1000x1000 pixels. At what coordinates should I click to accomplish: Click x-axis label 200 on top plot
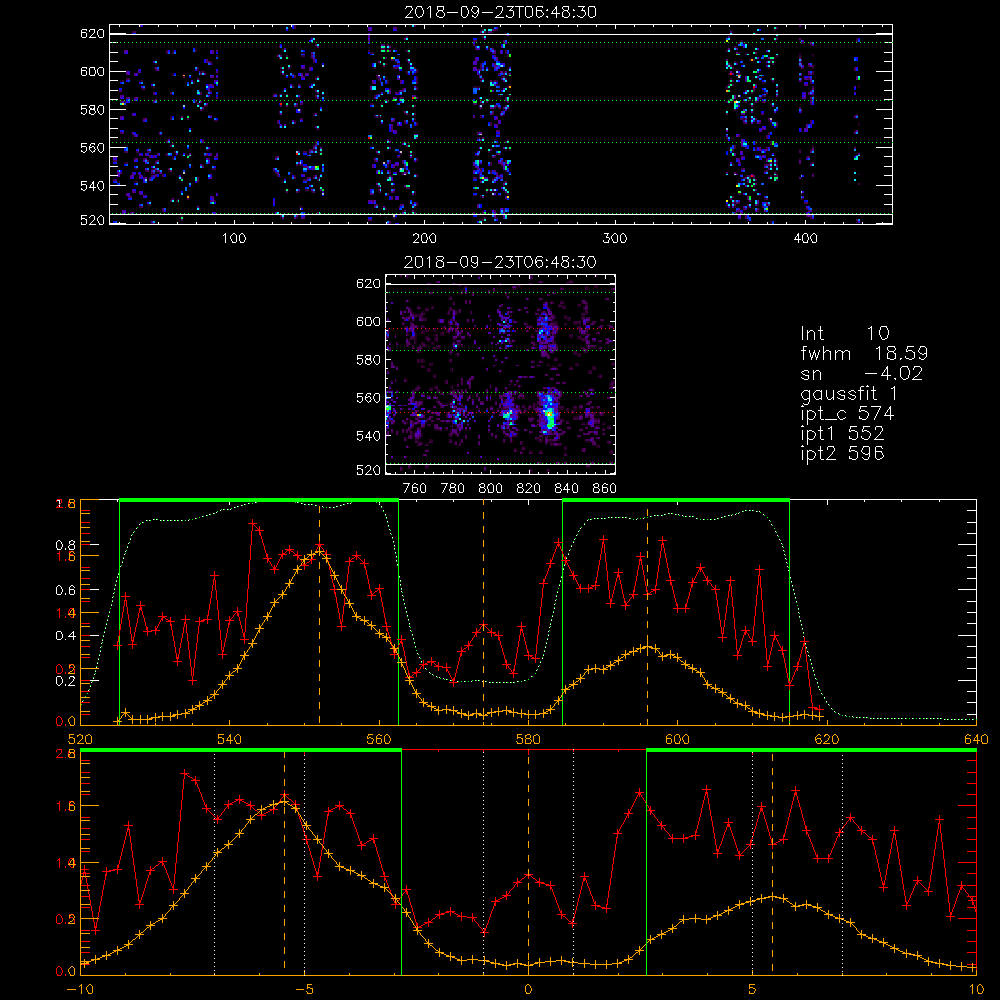[x=424, y=239]
